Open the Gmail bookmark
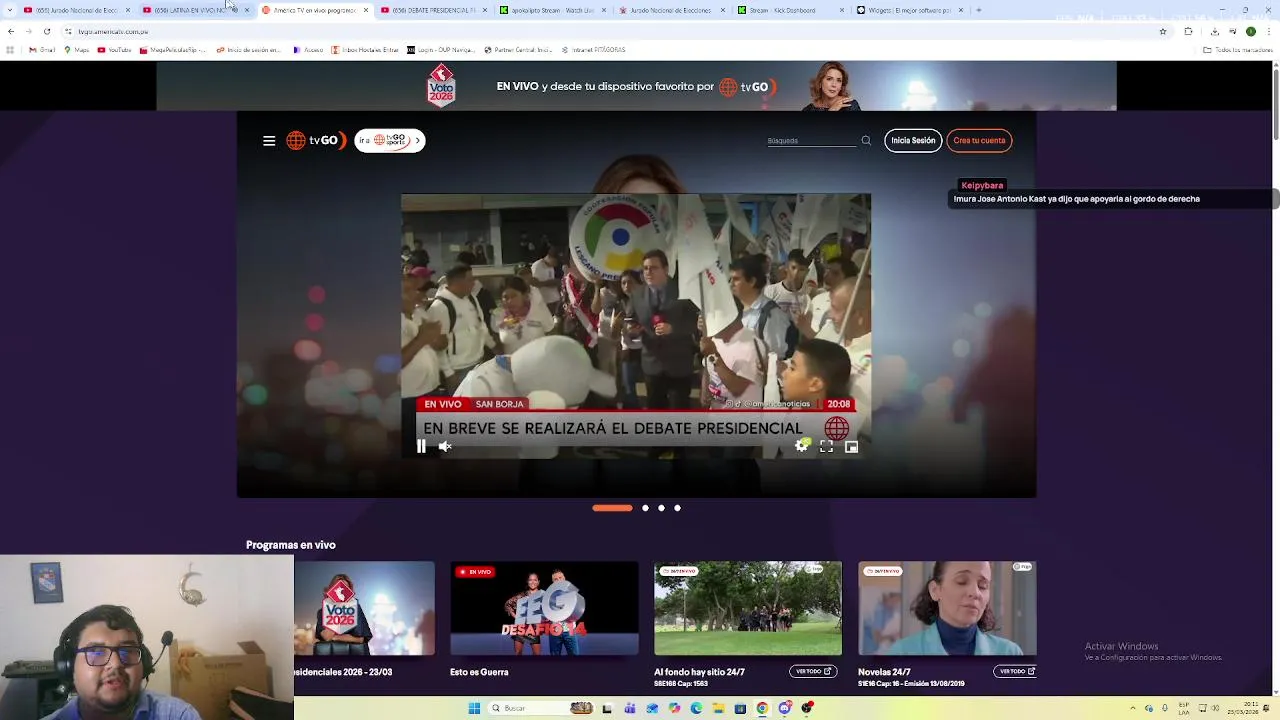Screen dimensions: 1280x720 point(42,50)
